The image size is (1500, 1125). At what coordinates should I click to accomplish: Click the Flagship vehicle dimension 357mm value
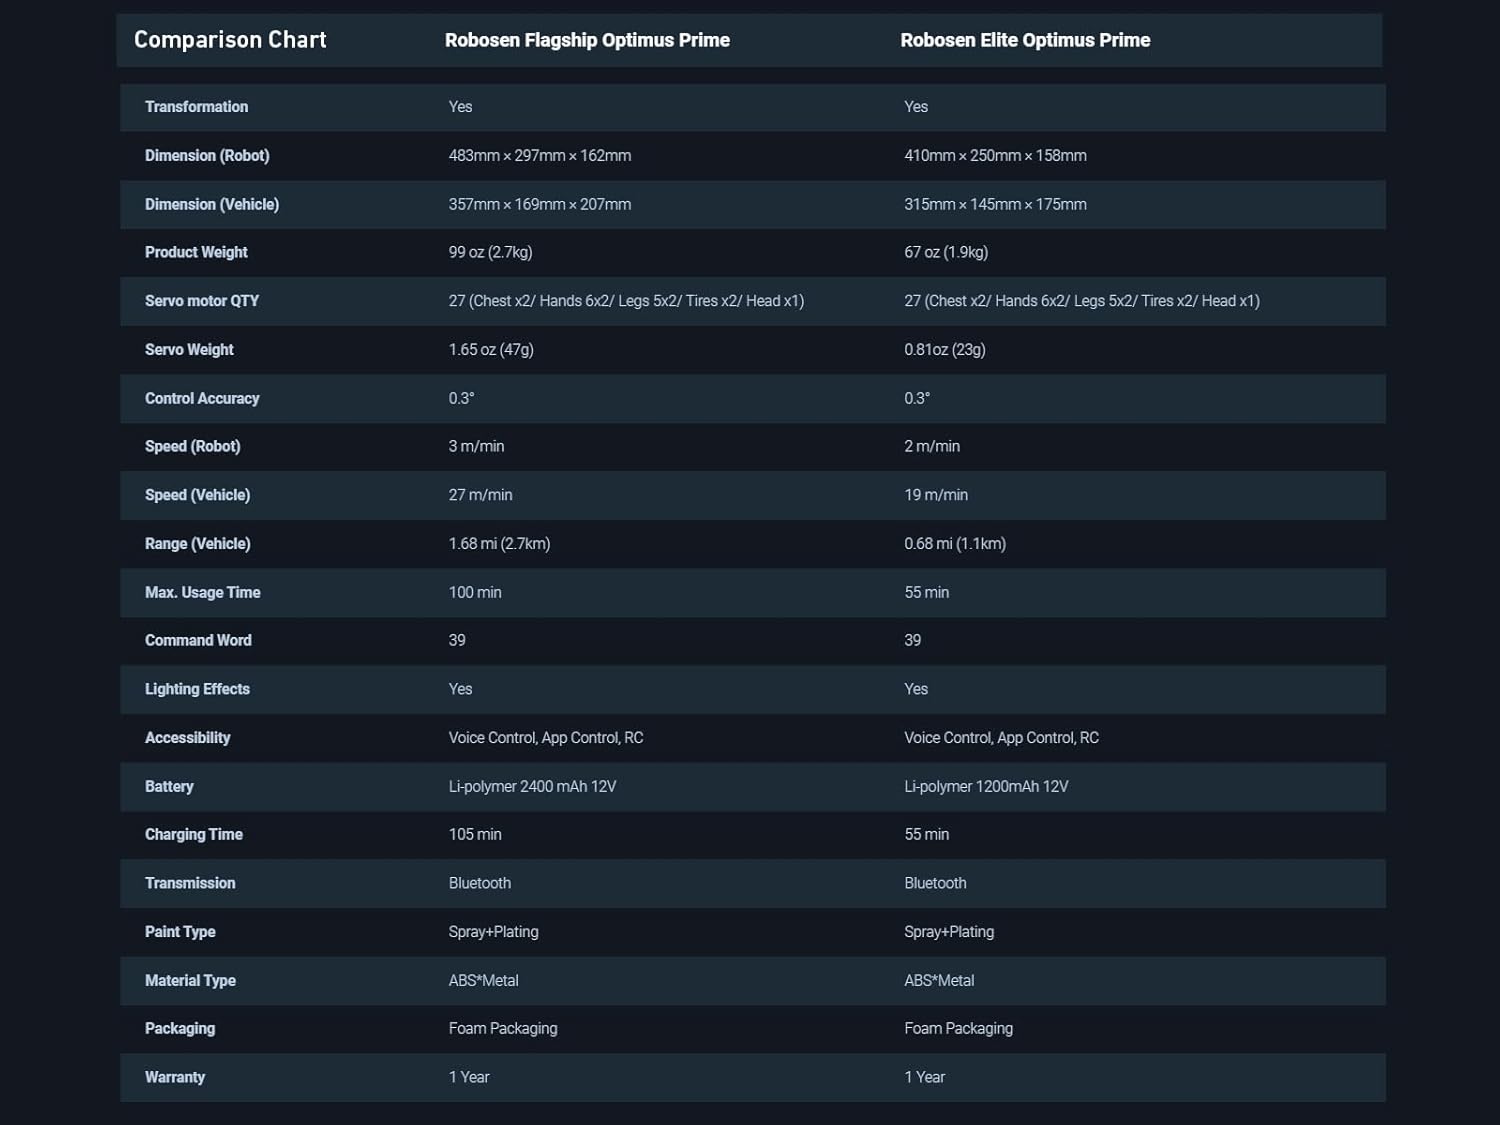(x=539, y=204)
